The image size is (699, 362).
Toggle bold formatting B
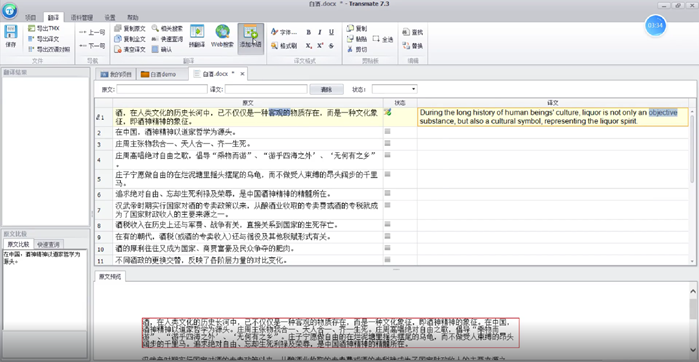308,32
